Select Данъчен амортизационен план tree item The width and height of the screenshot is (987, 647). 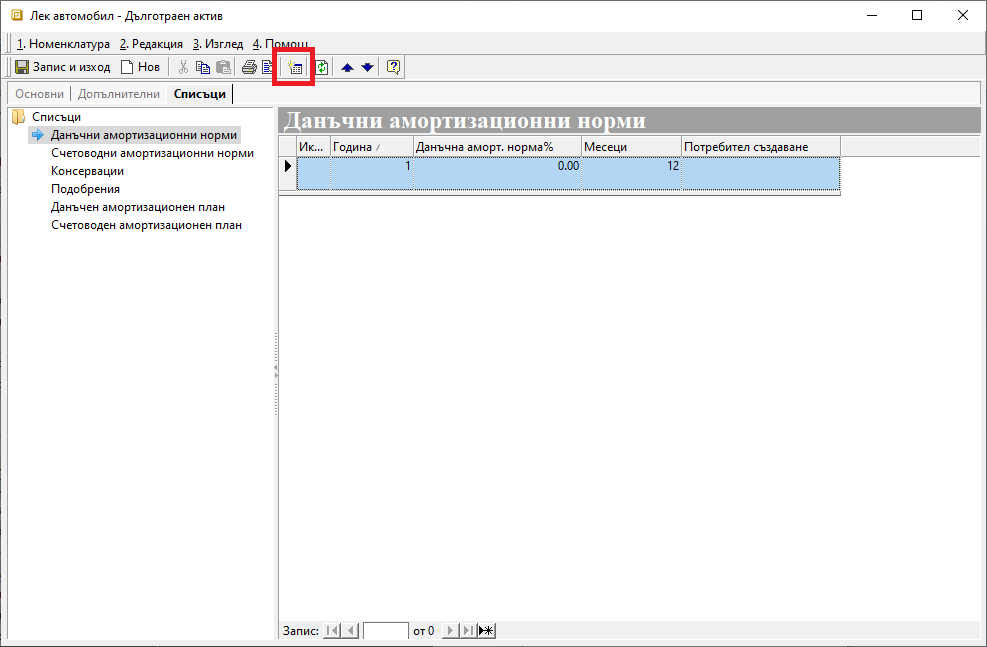tap(138, 207)
